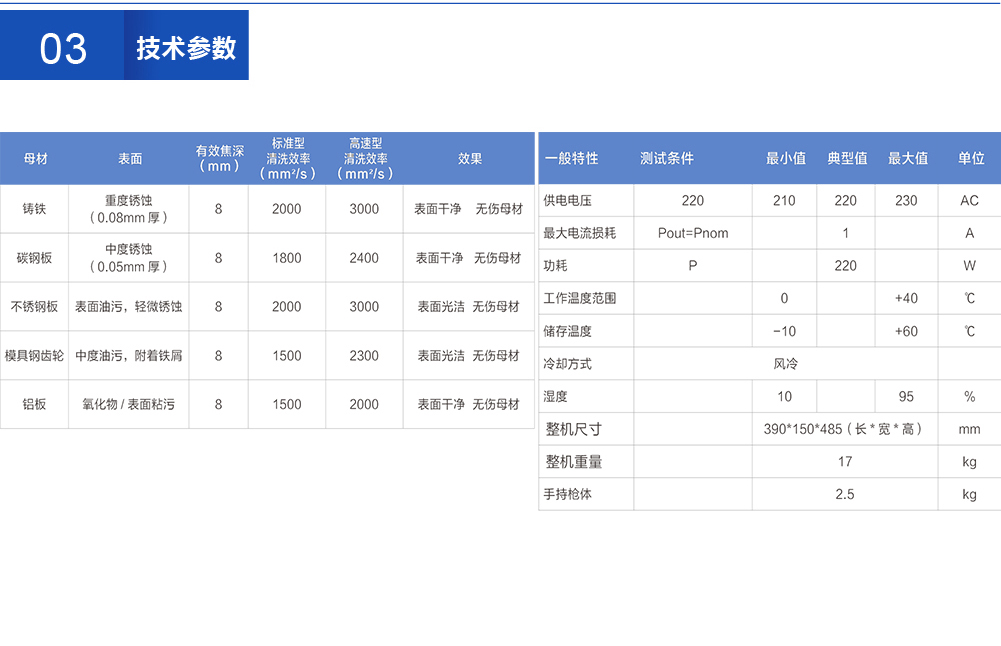Select the 一般特性 column header
Screen dimensions: 1001x646
tap(571, 158)
